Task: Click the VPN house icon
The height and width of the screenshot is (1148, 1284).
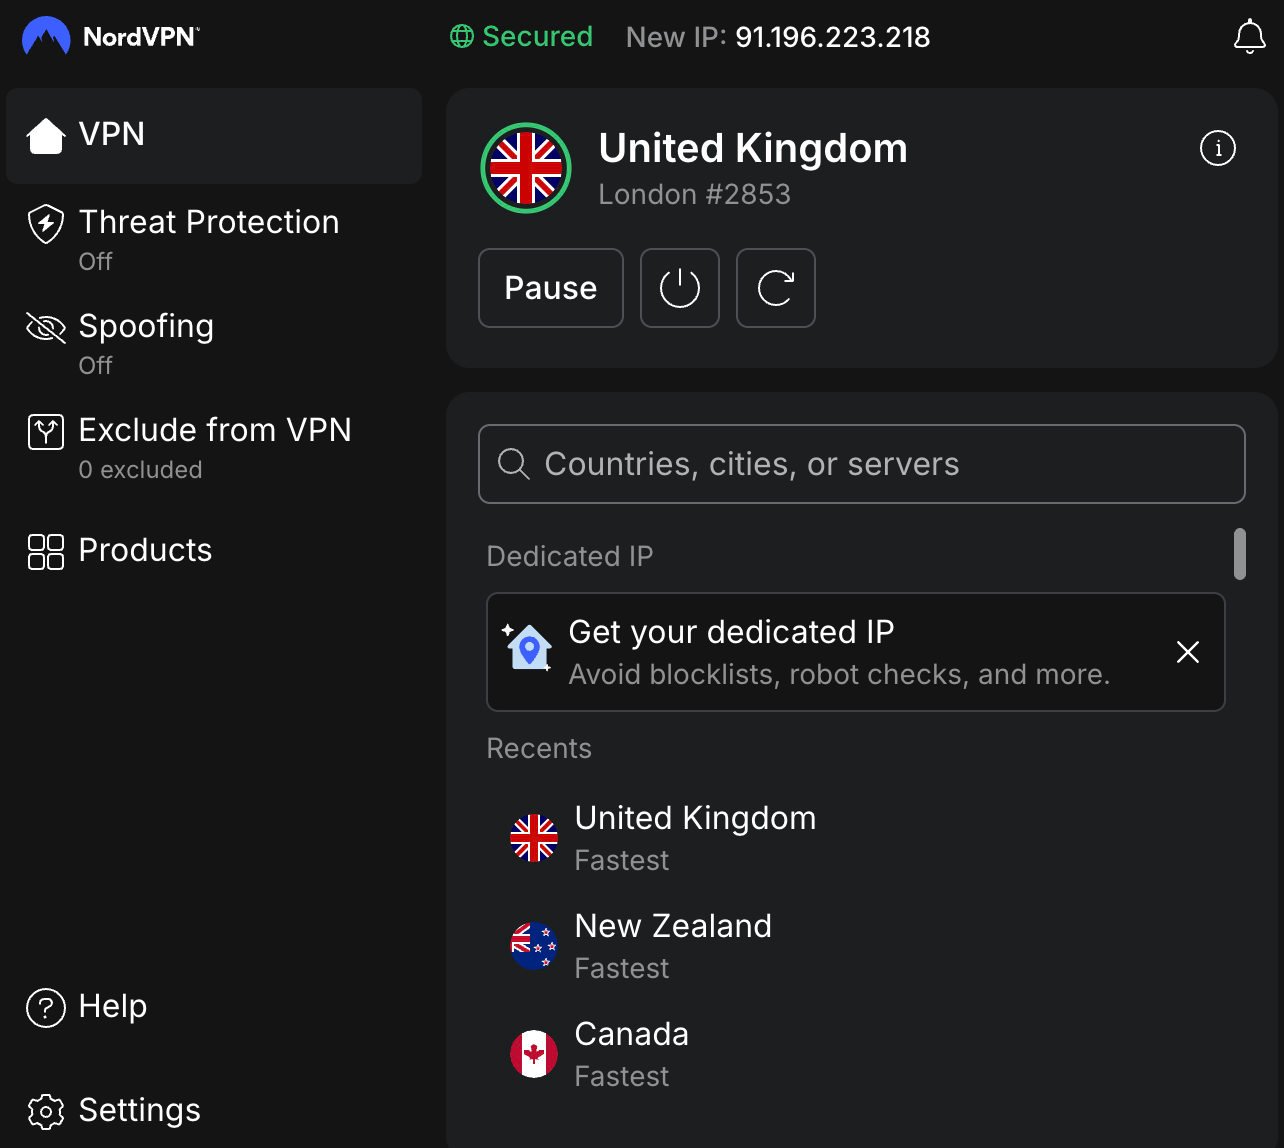Action: coord(46,135)
